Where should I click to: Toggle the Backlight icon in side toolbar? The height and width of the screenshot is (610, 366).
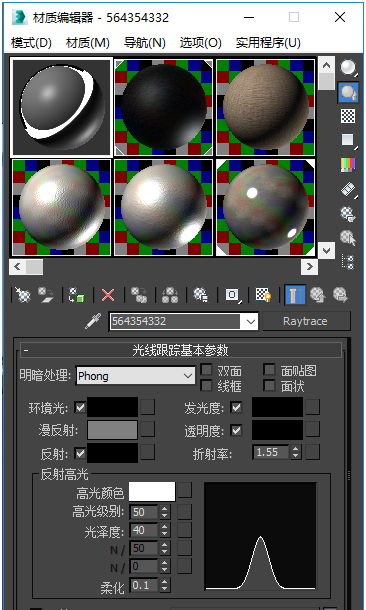coord(348,92)
